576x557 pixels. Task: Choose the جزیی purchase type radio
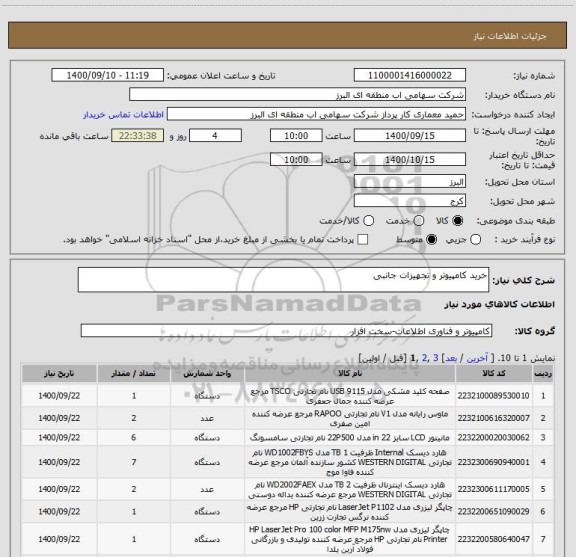coord(476,240)
